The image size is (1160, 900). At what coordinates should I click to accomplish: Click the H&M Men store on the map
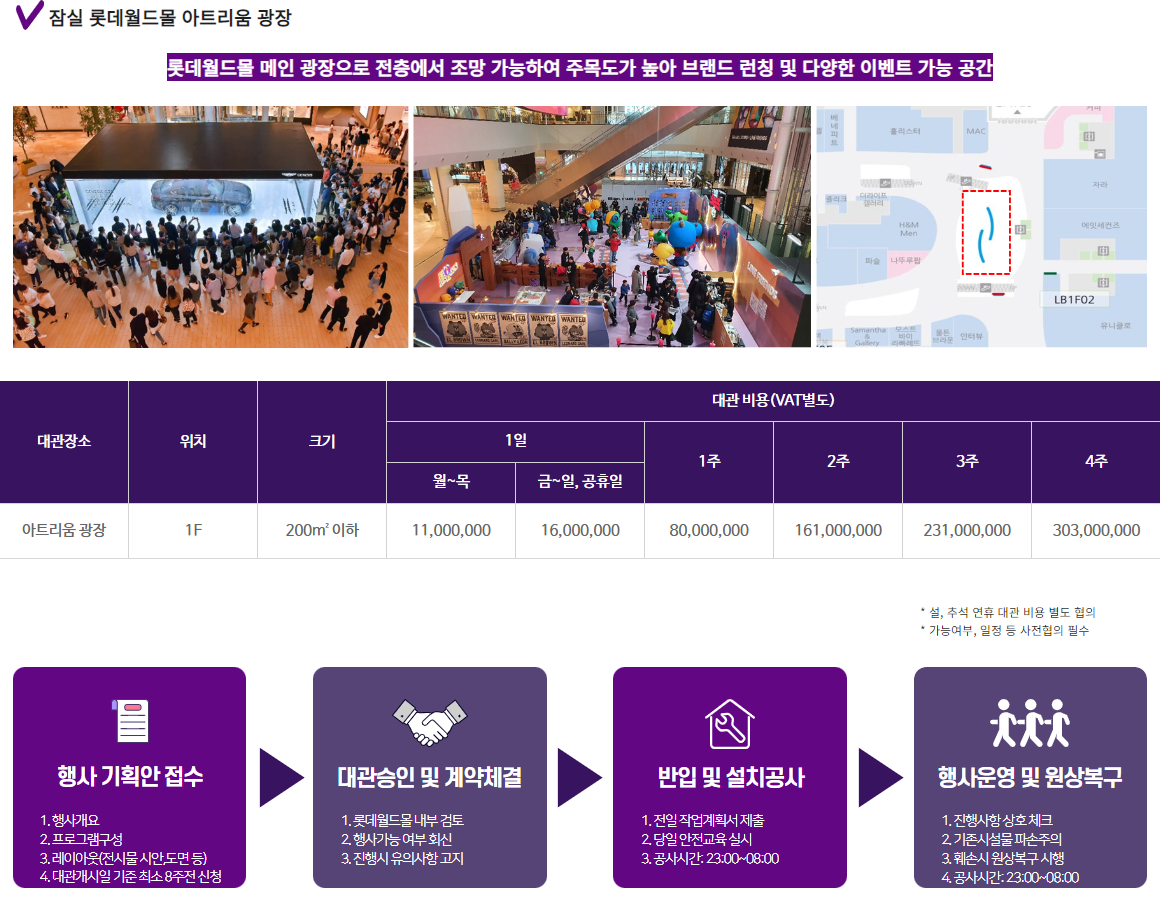[x=908, y=229]
